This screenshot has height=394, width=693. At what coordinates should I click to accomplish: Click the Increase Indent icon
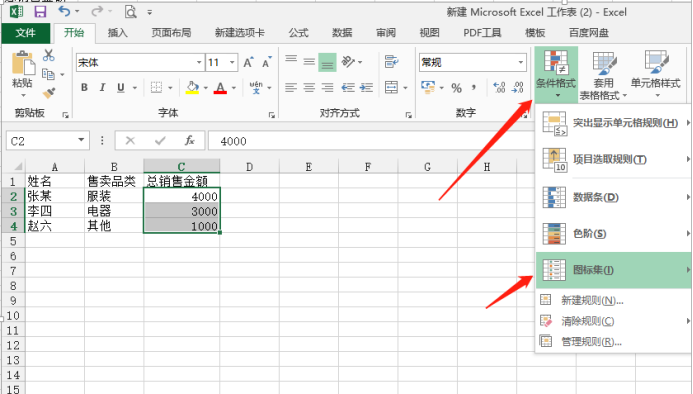366,88
